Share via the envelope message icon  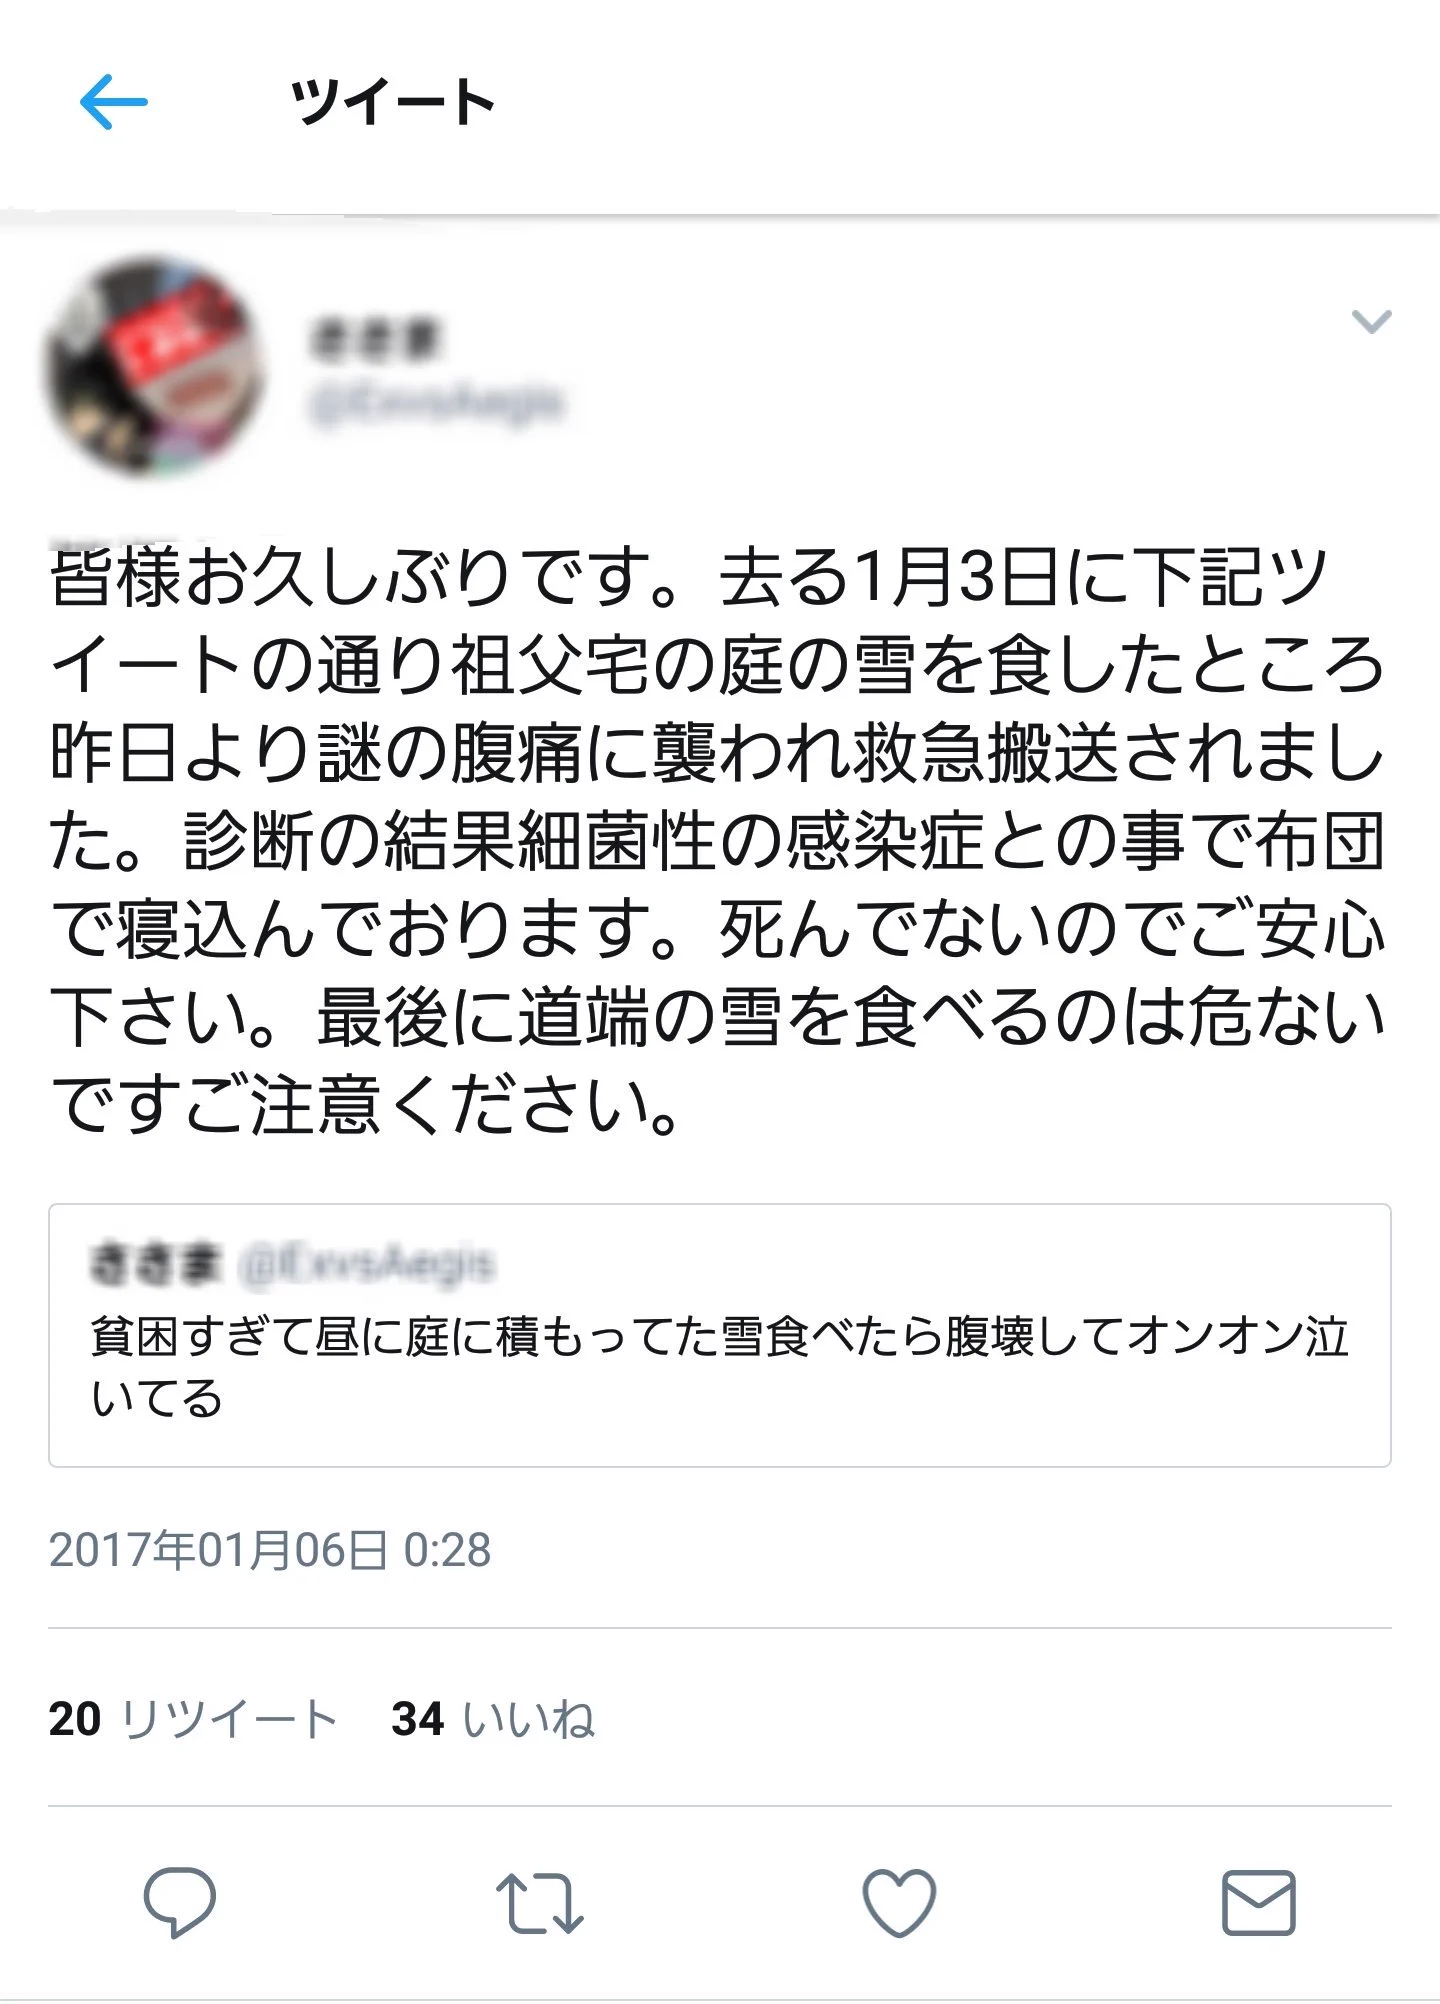pos(1259,1902)
